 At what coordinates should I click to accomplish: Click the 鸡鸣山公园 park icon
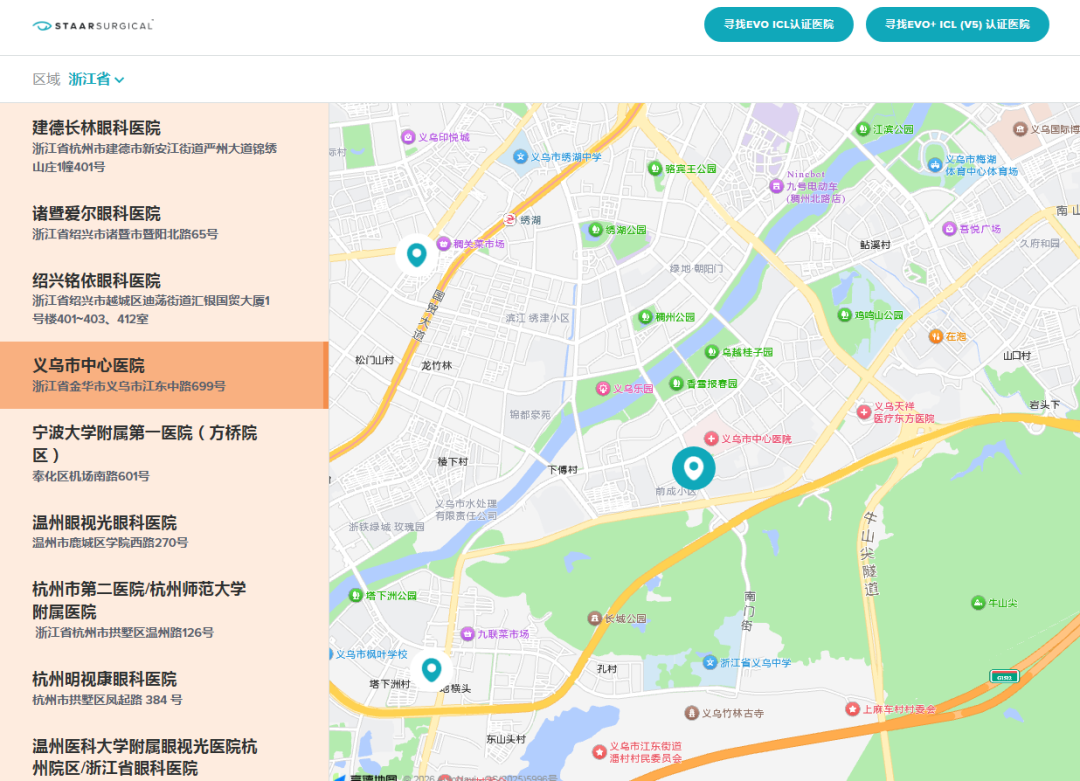pyautogui.click(x=844, y=315)
